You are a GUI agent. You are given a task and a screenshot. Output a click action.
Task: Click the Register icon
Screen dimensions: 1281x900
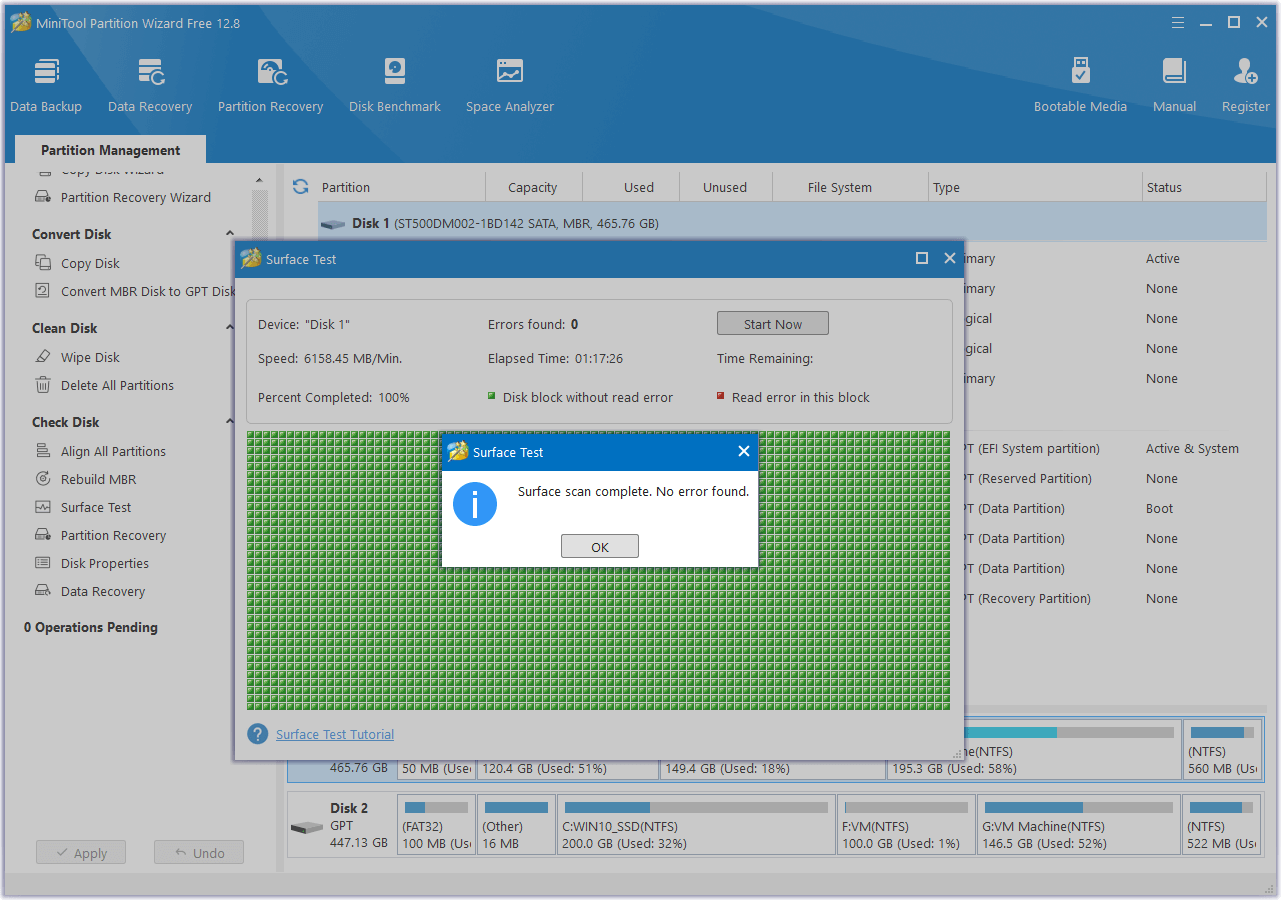click(1245, 85)
